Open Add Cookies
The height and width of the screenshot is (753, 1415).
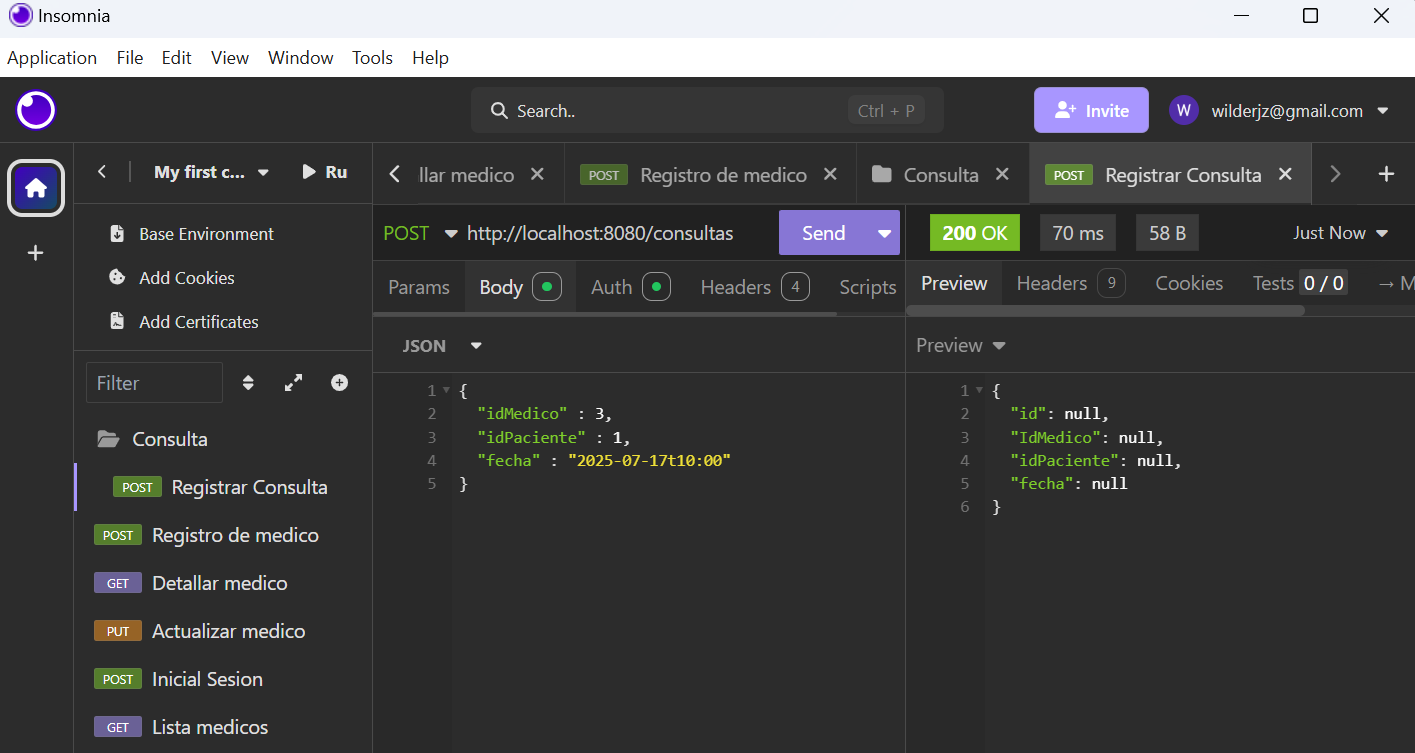(x=171, y=278)
